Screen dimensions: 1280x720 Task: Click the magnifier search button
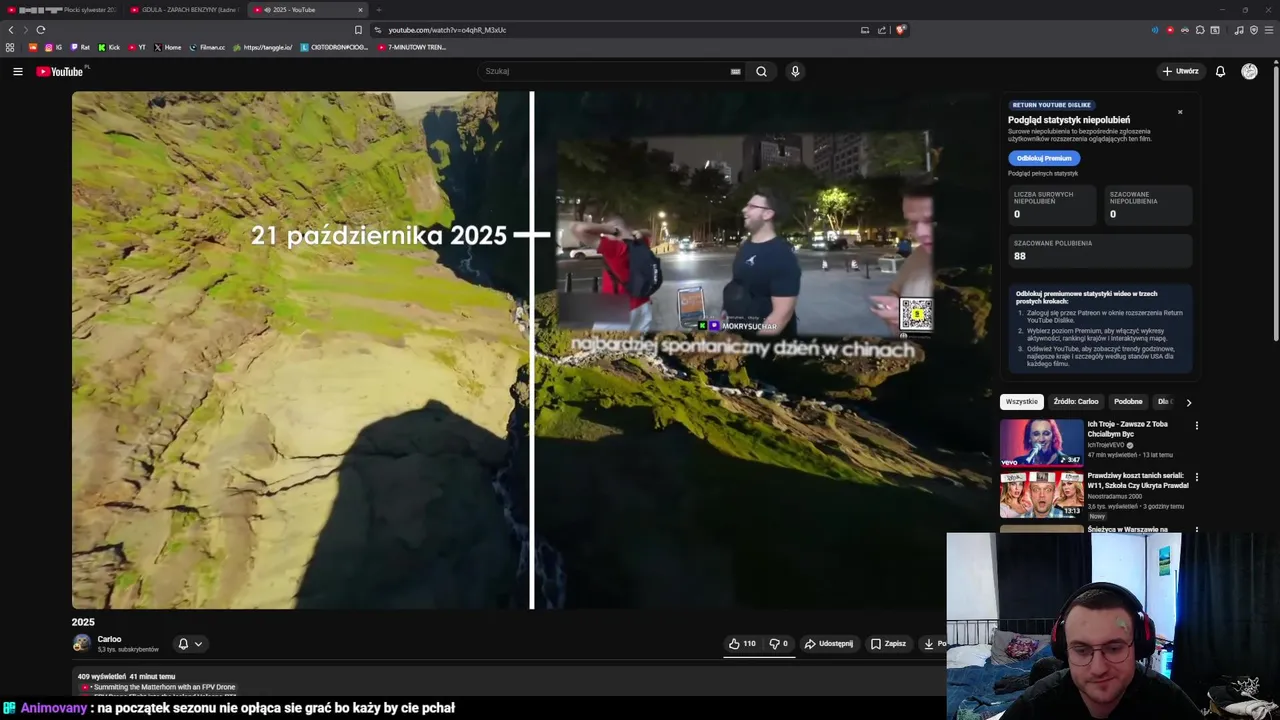(761, 71)
